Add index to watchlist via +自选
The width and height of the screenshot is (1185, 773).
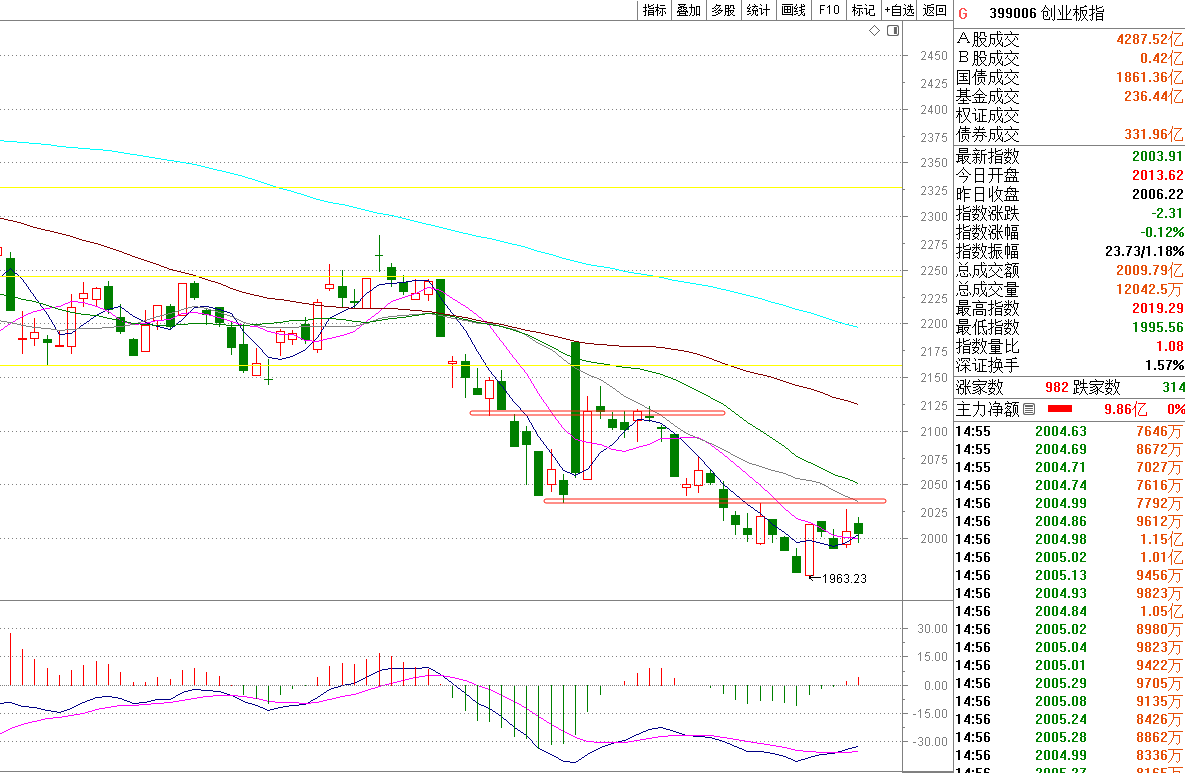(x=899, y=10)
